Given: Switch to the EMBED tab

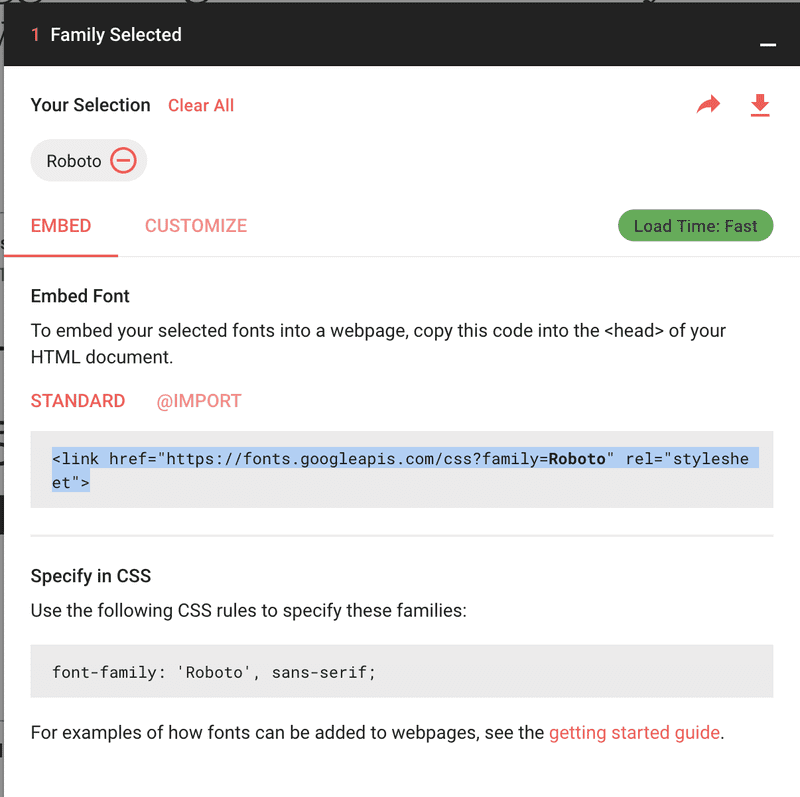Looking at the screenshot, I should 60,225.
